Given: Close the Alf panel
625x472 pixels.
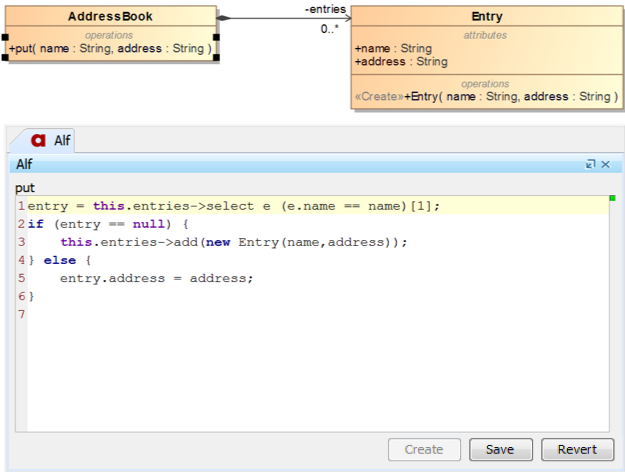Looking at the screenshot, I should tap(605, 164).
